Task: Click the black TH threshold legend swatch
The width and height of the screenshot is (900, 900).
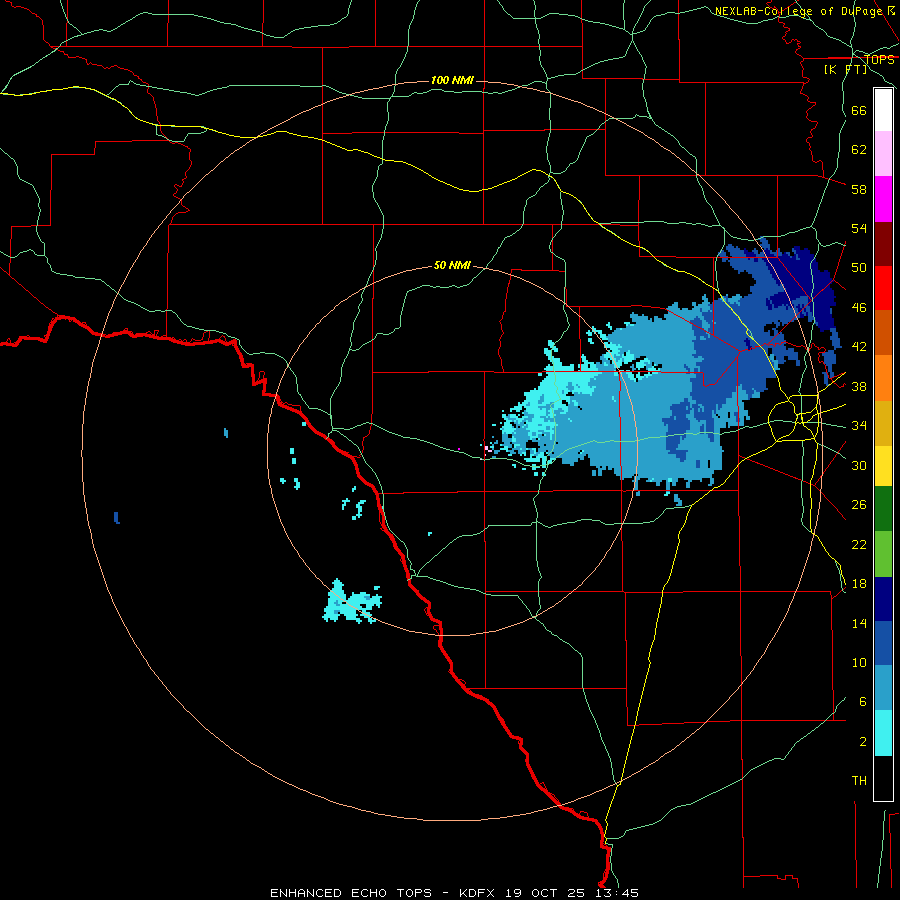Action: pyautogui.click(x=883, y=778)
